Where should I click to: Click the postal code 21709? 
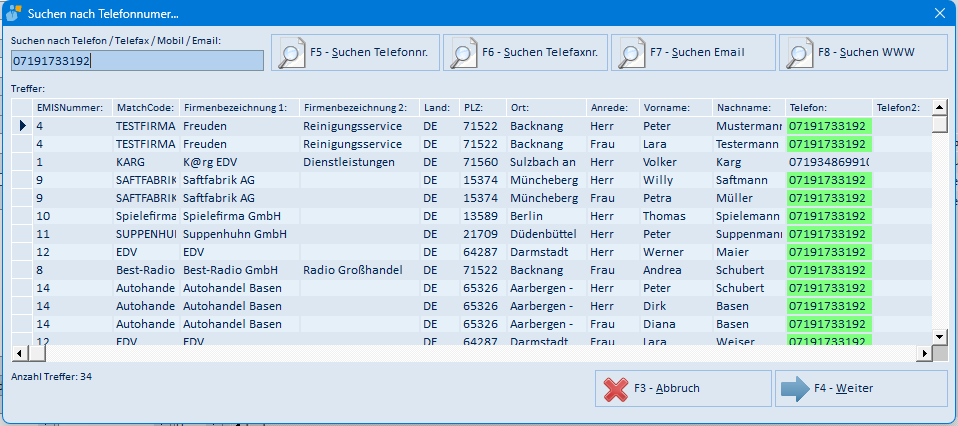[483, 234]
